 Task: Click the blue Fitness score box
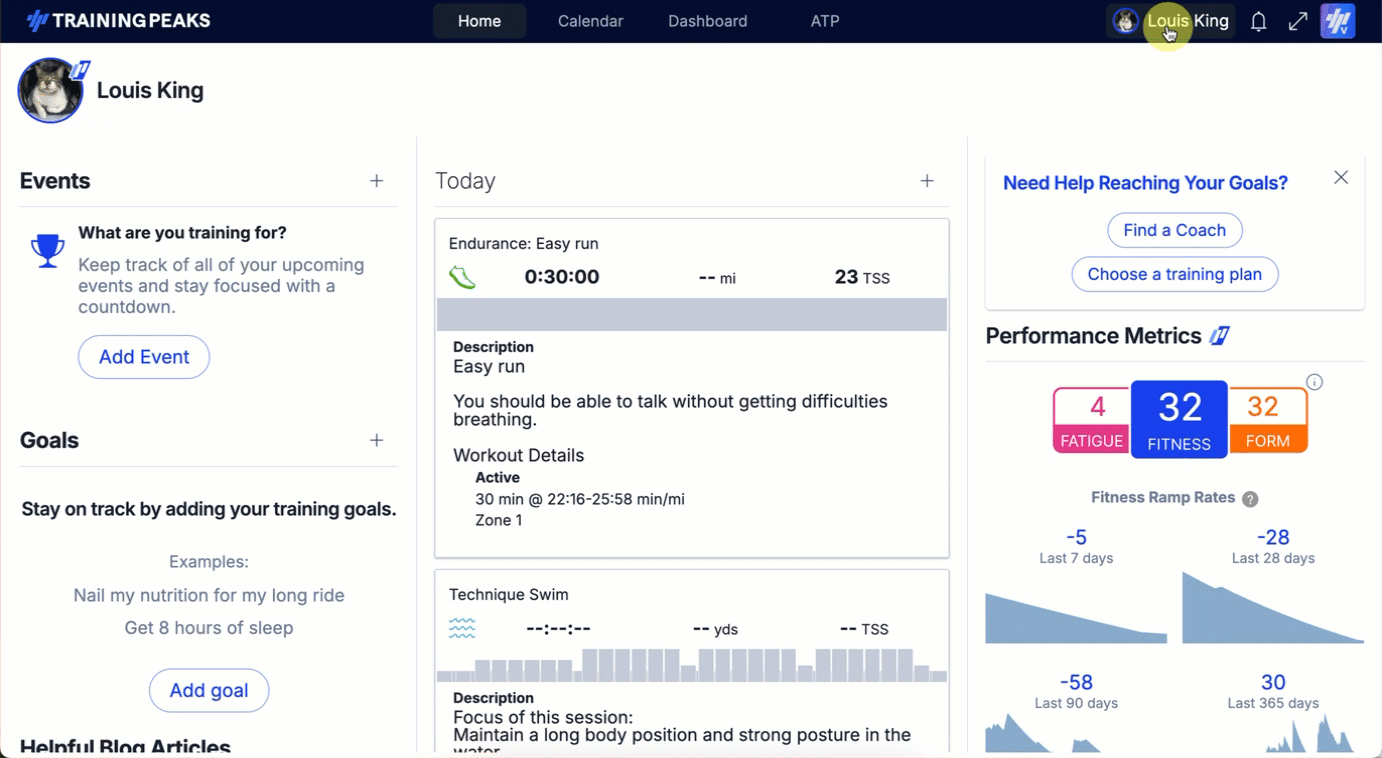(1179, 419)
